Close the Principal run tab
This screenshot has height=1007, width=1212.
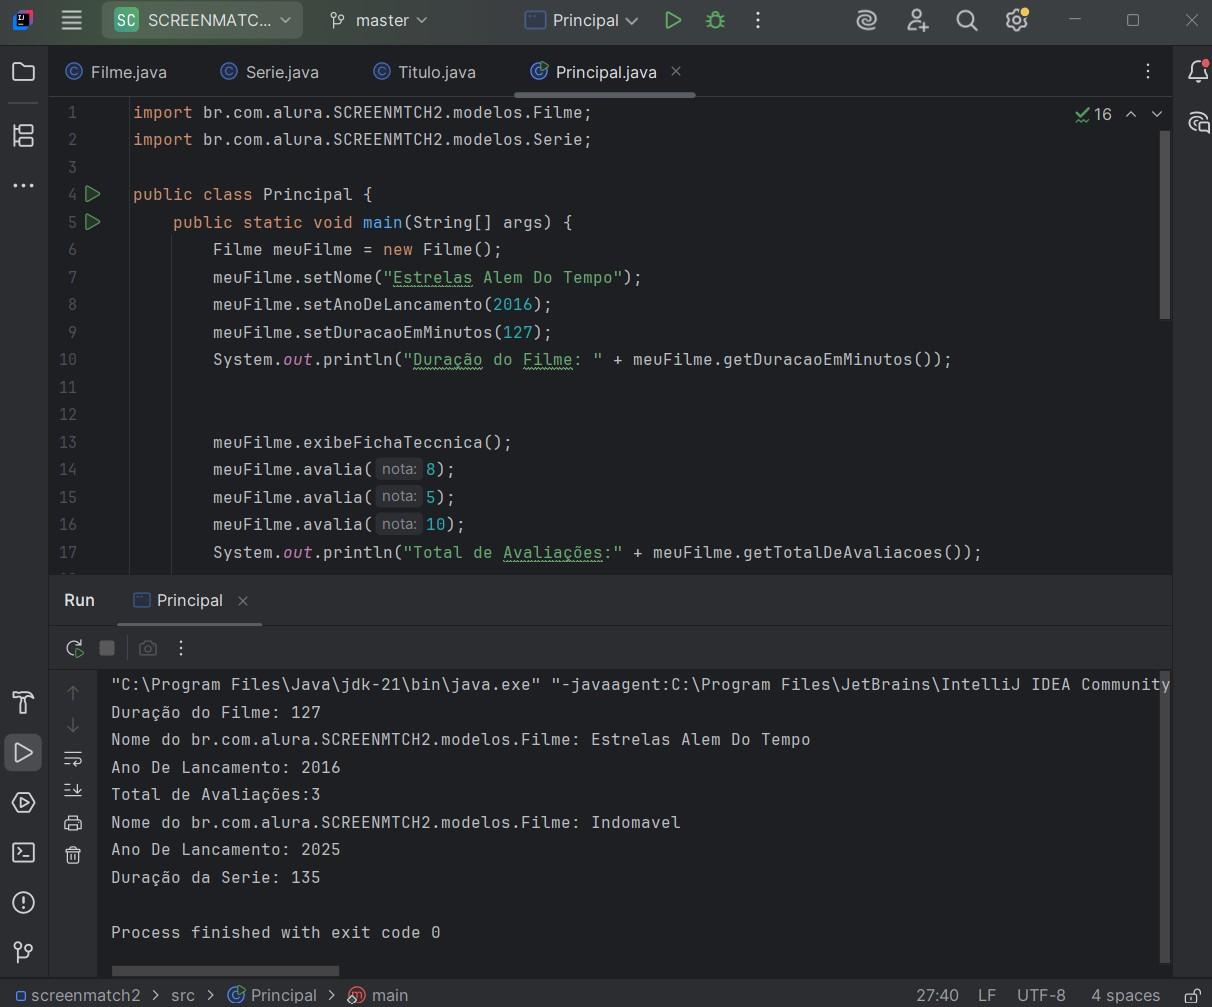(243, 600)
